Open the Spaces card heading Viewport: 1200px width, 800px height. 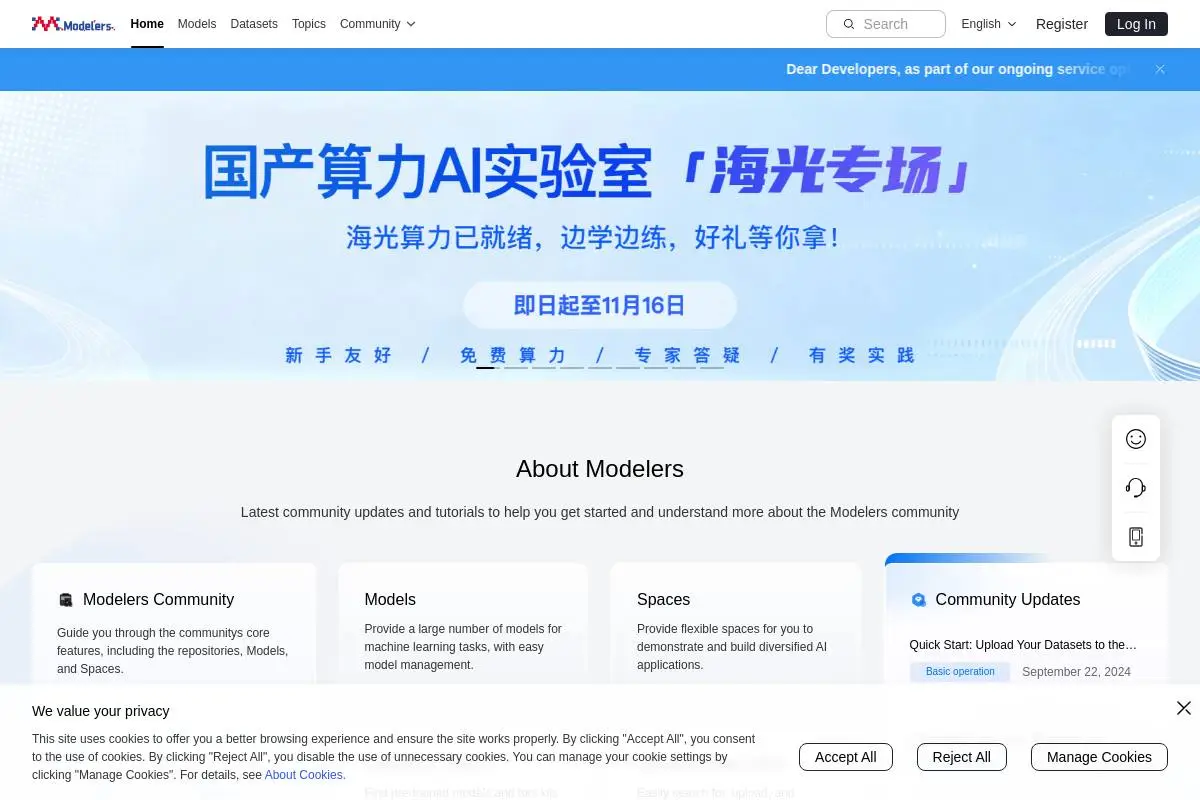tap(663, 600)
